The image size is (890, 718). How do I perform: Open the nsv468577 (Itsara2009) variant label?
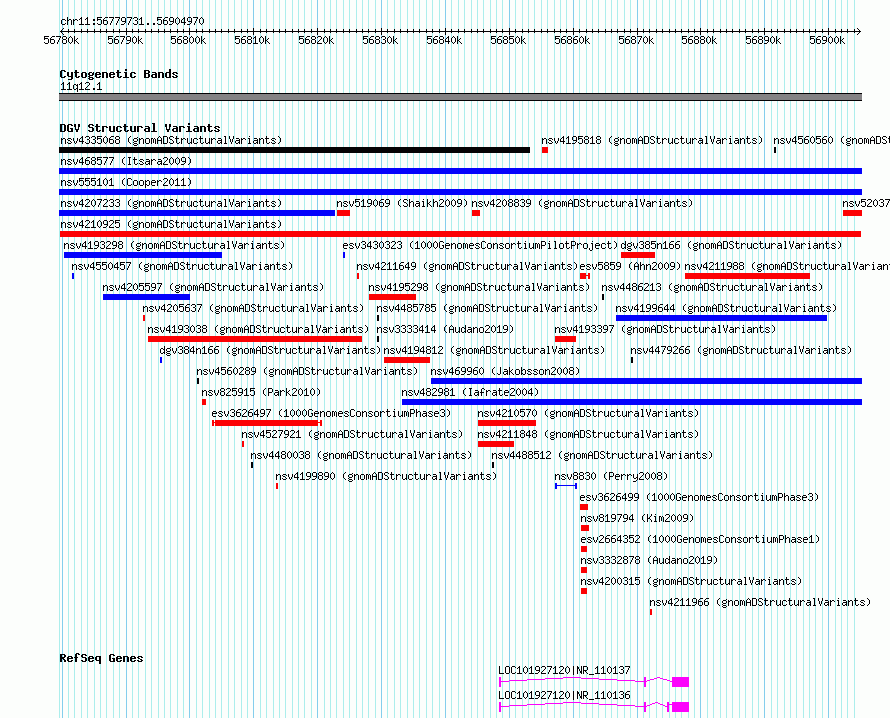tap(126, 161)
